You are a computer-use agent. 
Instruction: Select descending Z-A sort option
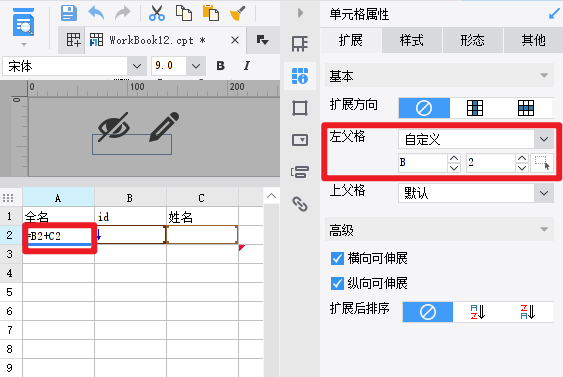click(x=528, y=312)
